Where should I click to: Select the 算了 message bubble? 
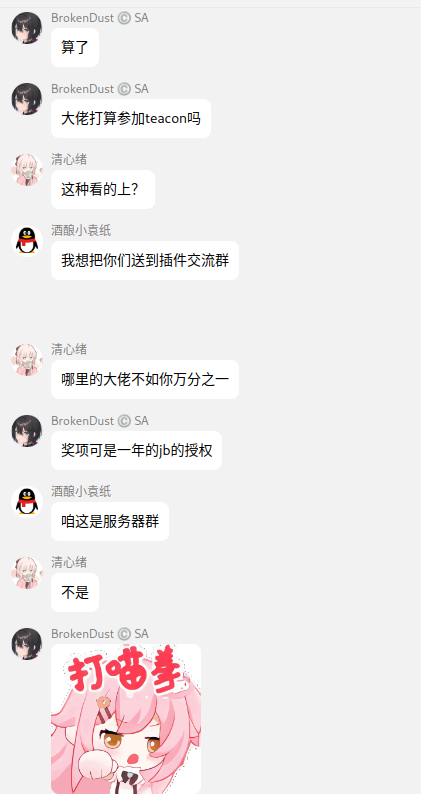point(75,48)
